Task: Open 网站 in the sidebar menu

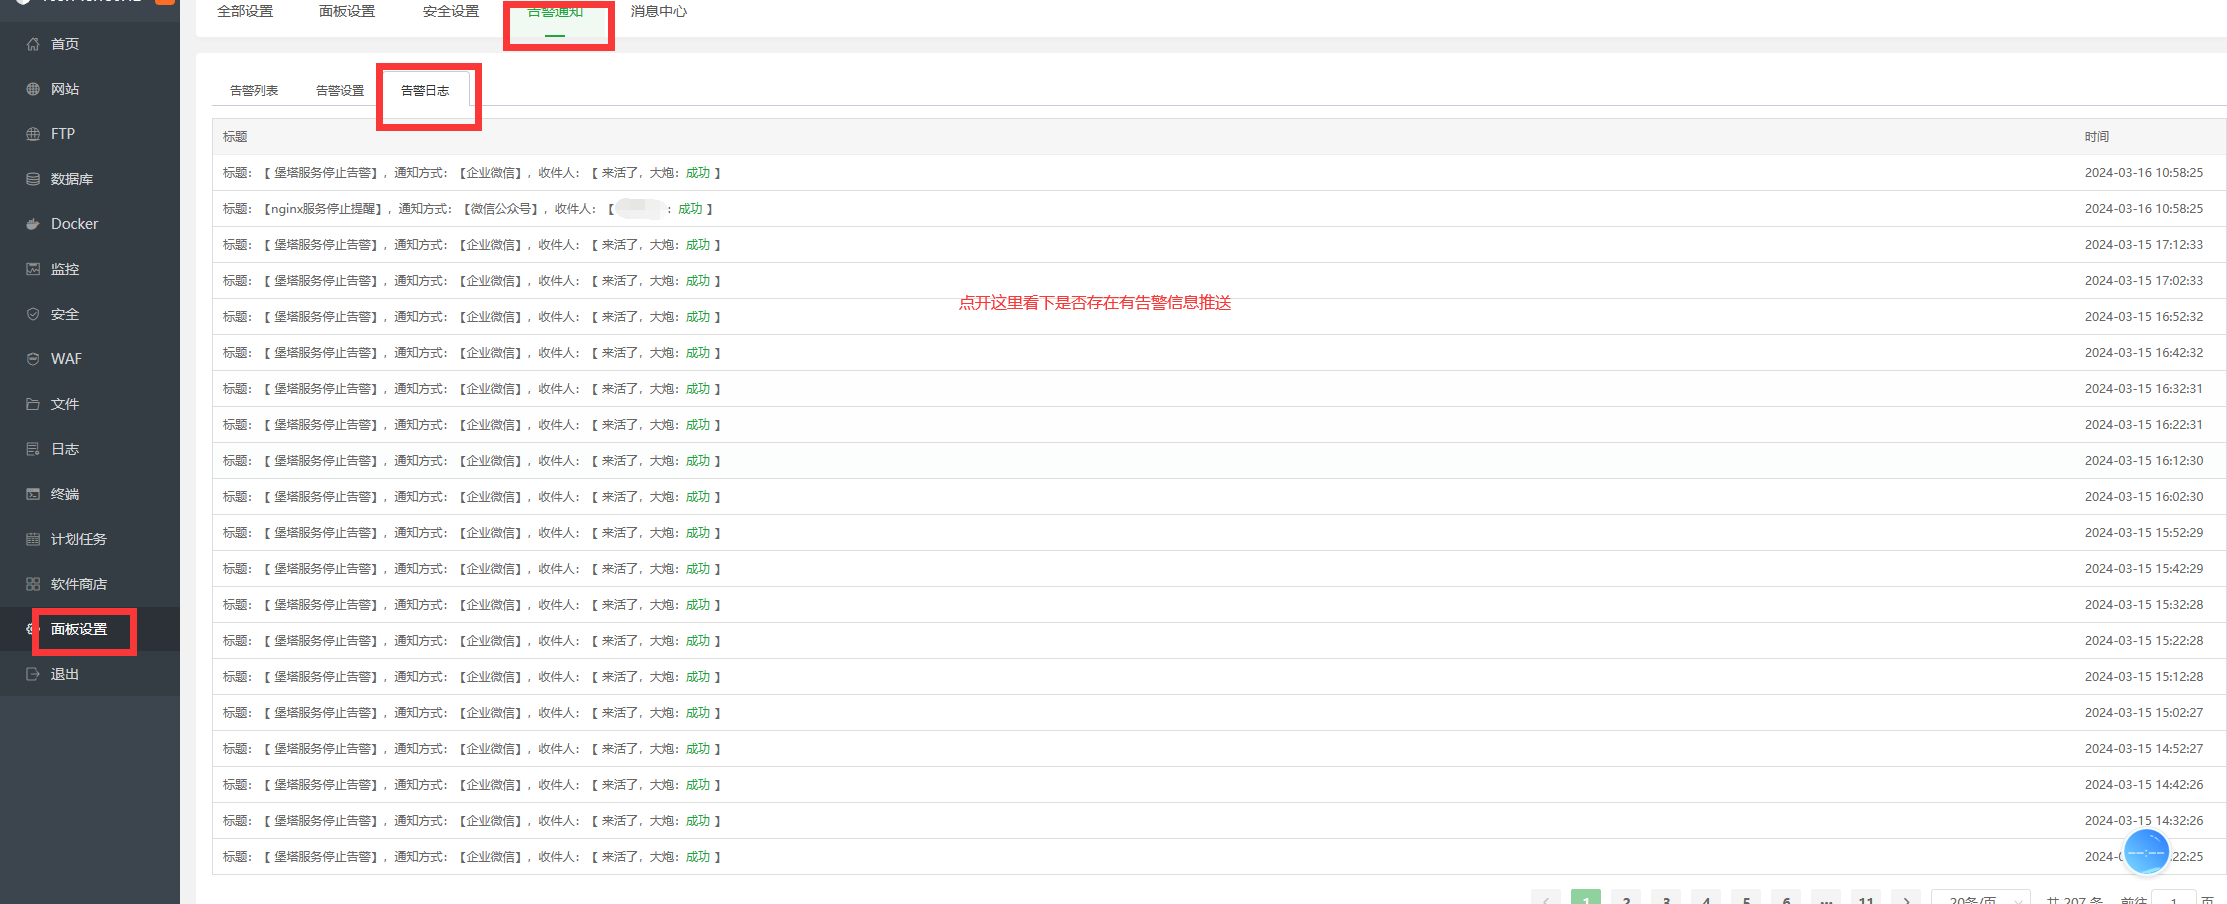Action: [x=65, y=89]
